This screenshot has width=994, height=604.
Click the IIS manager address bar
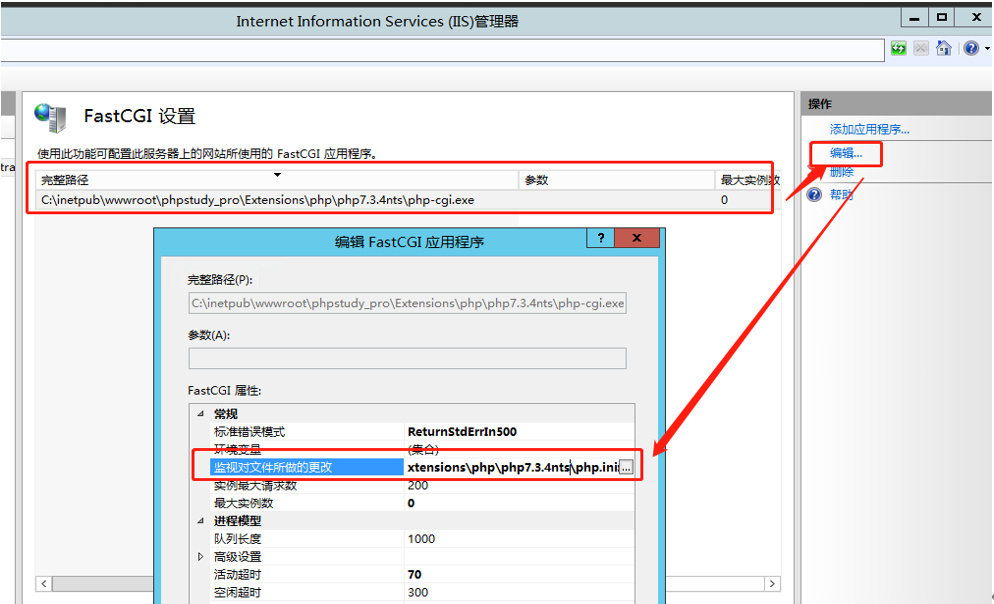(442, 49)
